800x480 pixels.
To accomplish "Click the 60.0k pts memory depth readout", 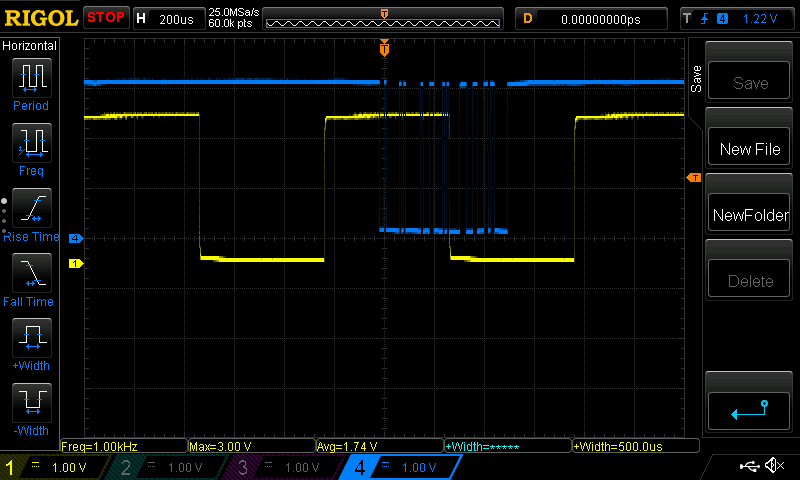I will click(230, 23).
